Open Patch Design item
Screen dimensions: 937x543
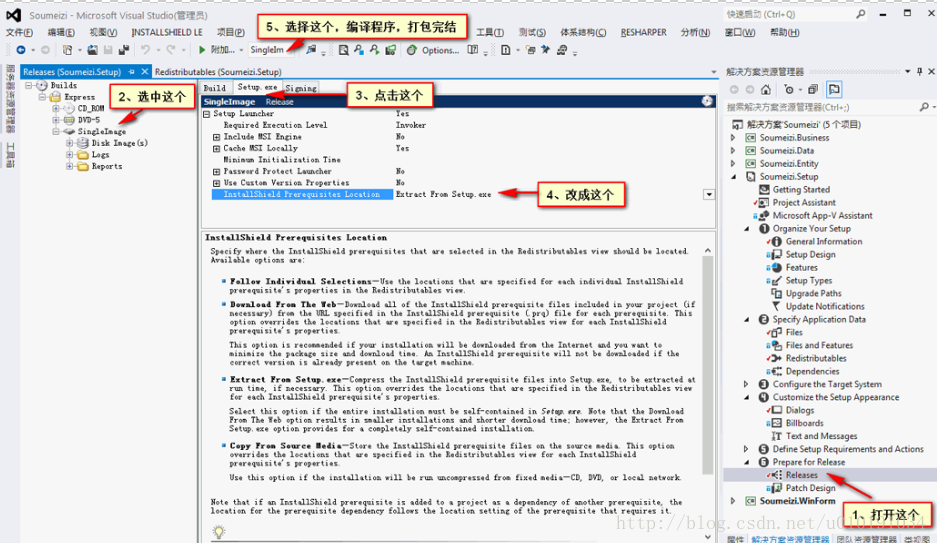click(x=810, y=488)
